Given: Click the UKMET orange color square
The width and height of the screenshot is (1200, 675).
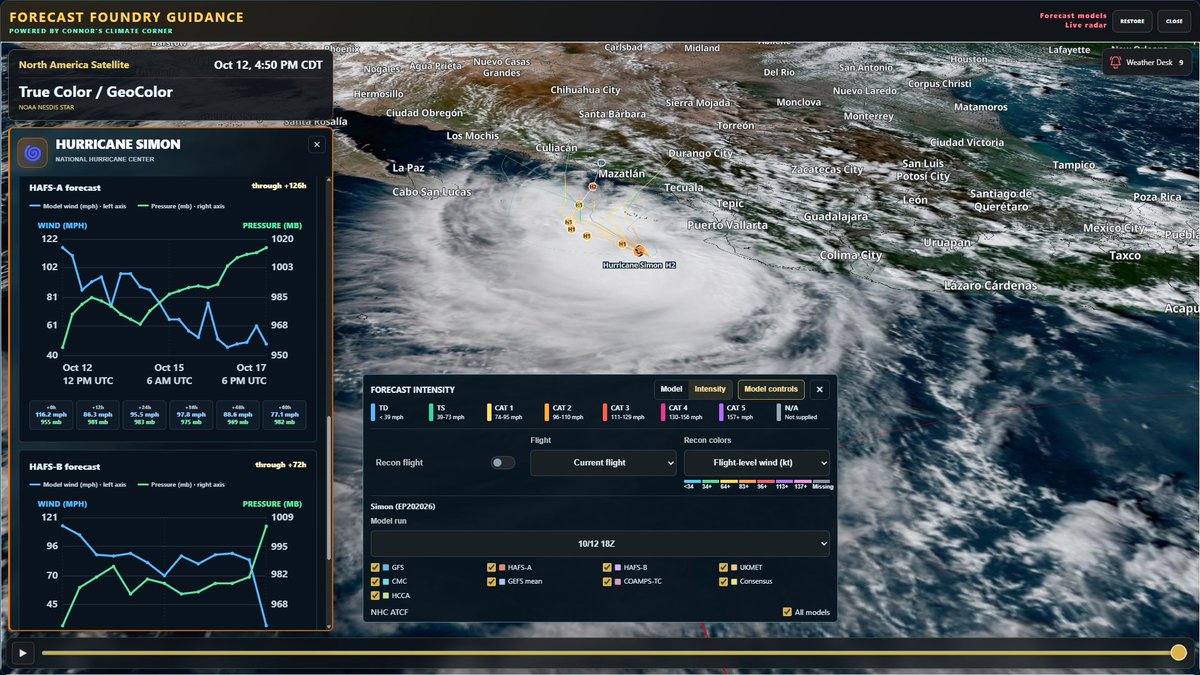Looking at the screenshot, I should coord(735,567).
